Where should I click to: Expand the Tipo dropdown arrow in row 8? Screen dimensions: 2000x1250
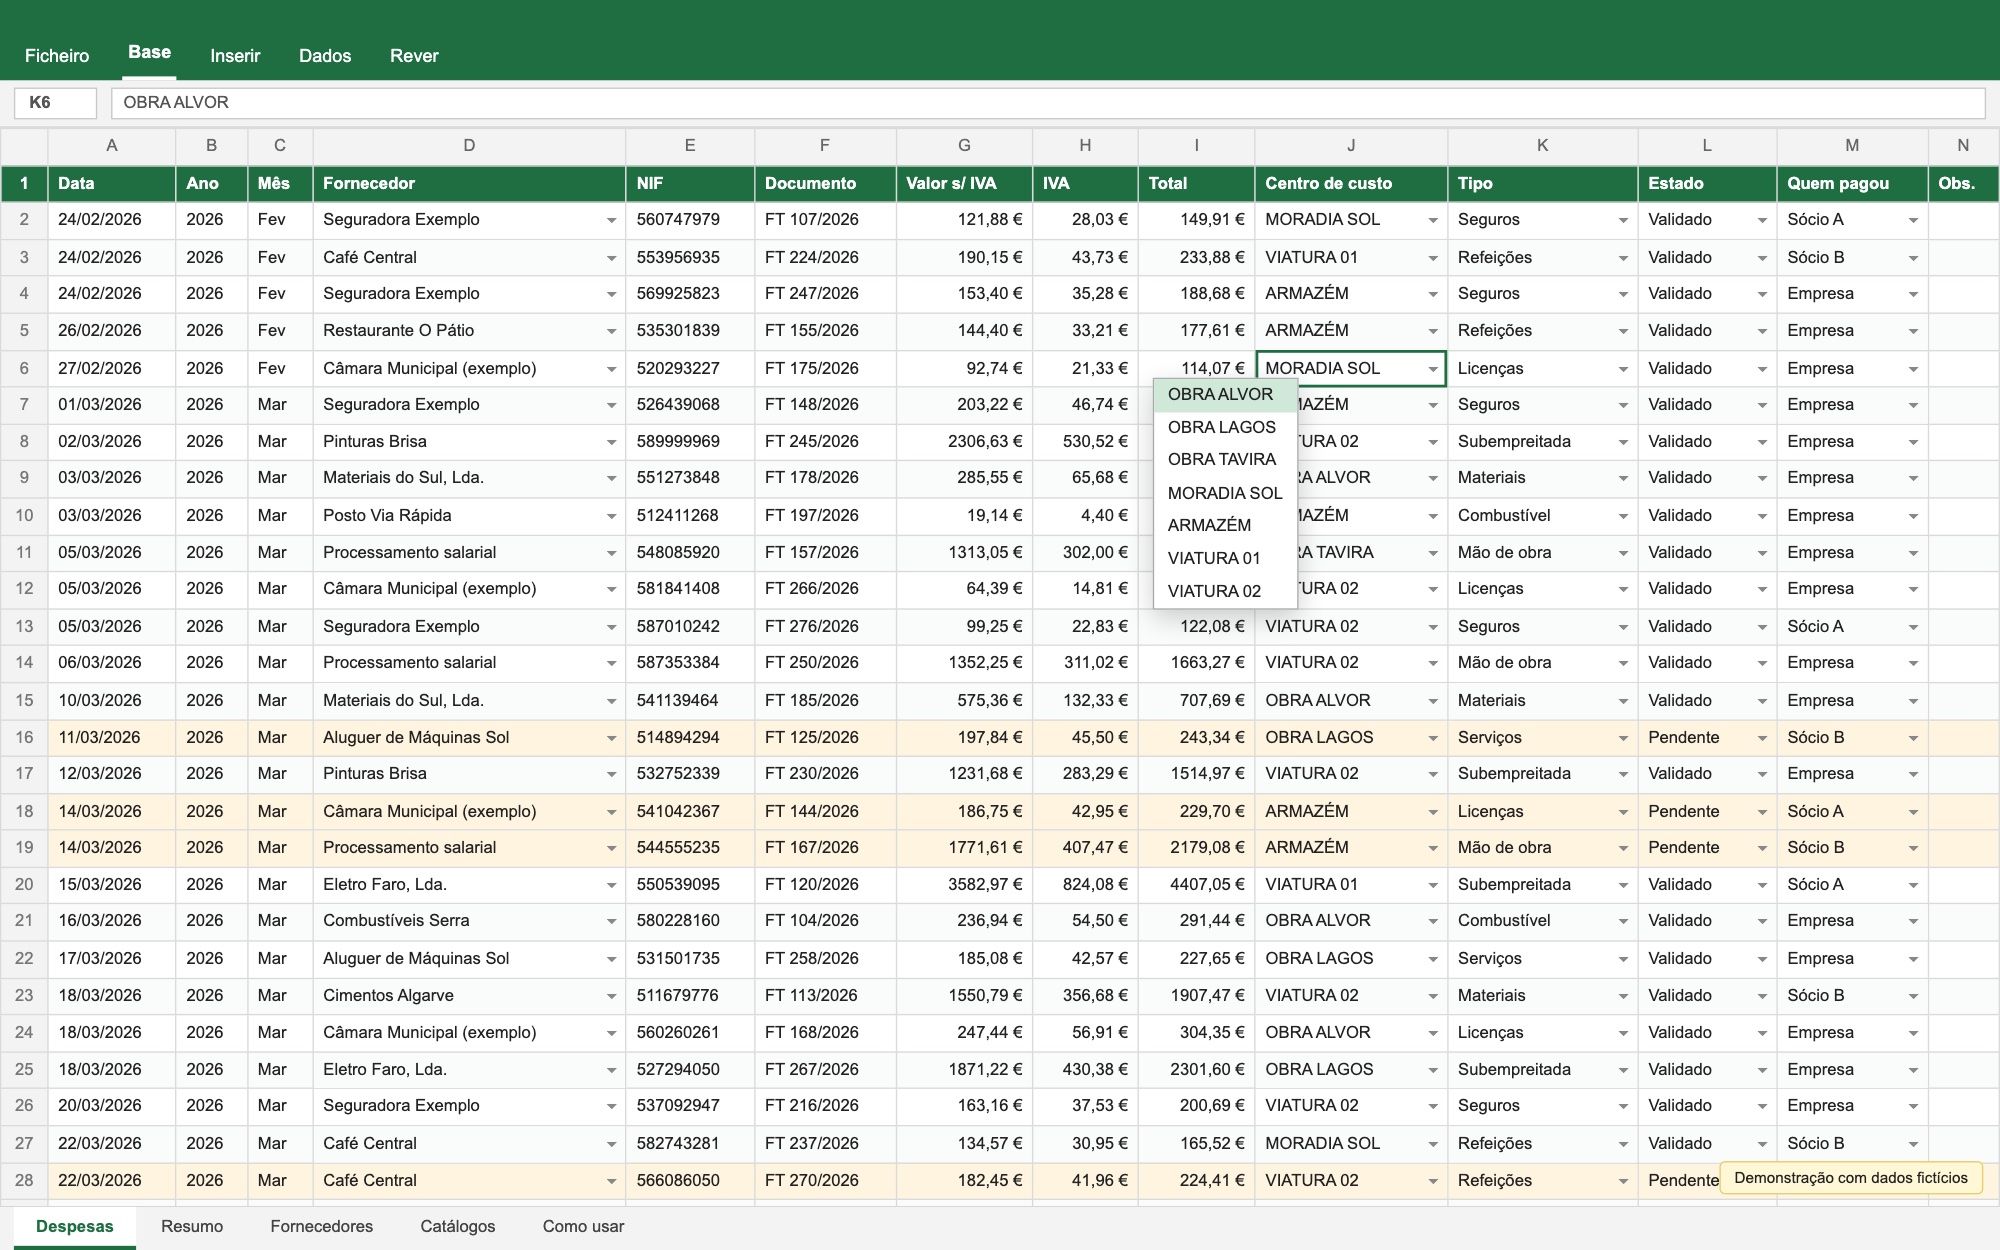click(x=1623, y=442)
